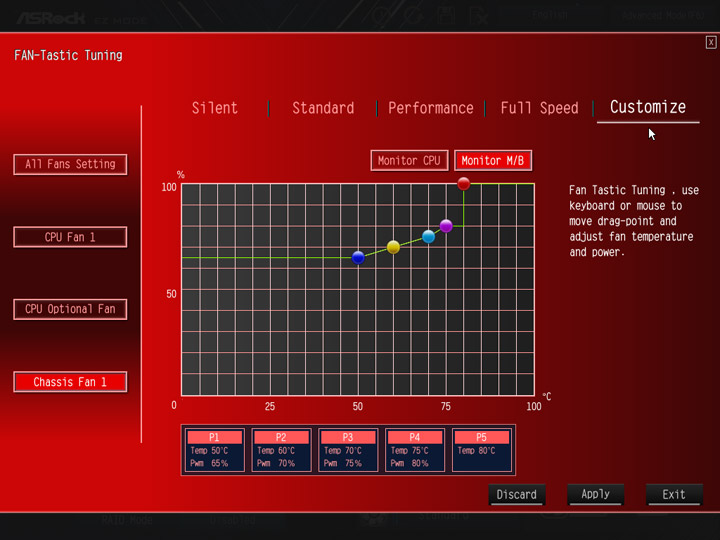Toggle Monitor M/B temperature source
The image size is (720, 540).
[493, 160]
